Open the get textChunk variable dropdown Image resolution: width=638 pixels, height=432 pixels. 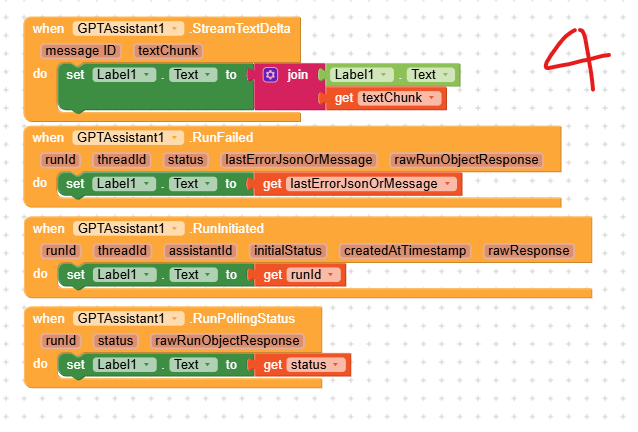(x=399, y=98)
